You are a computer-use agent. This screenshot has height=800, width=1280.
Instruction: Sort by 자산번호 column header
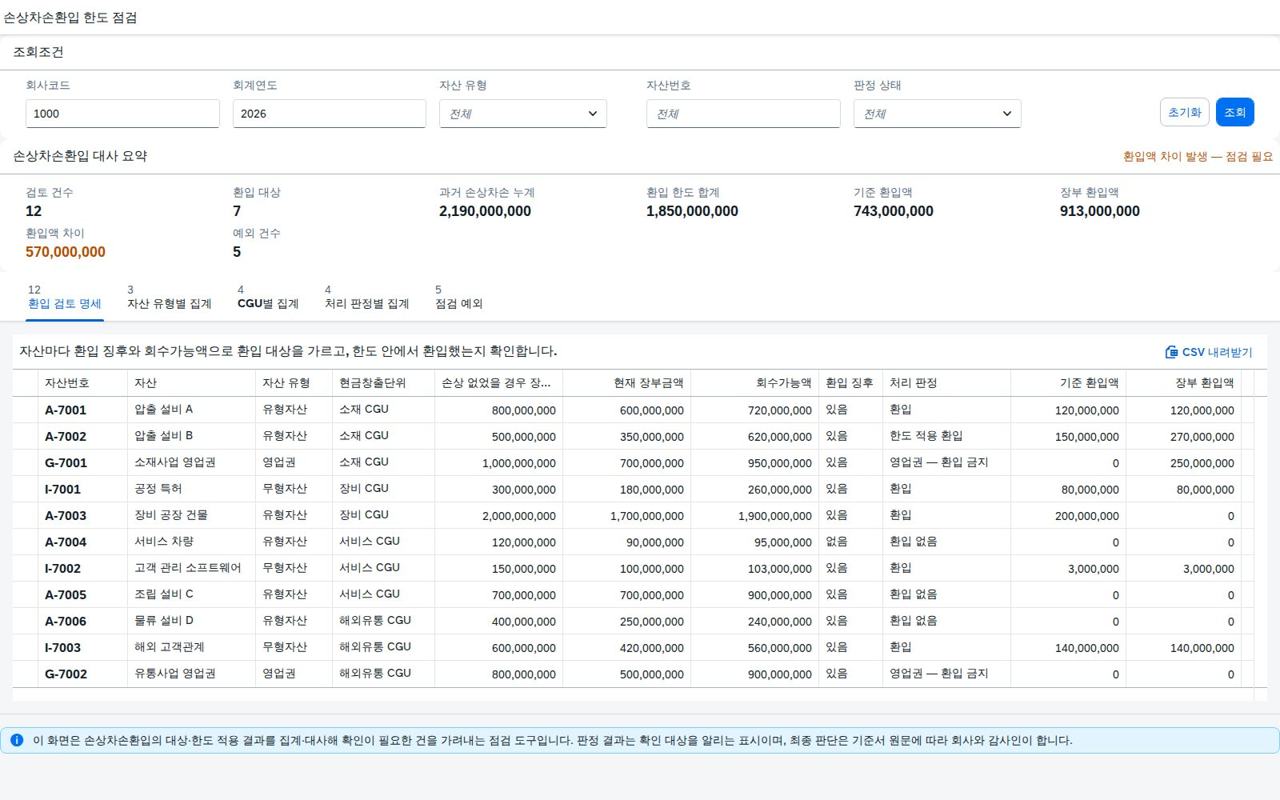point(83,383)
